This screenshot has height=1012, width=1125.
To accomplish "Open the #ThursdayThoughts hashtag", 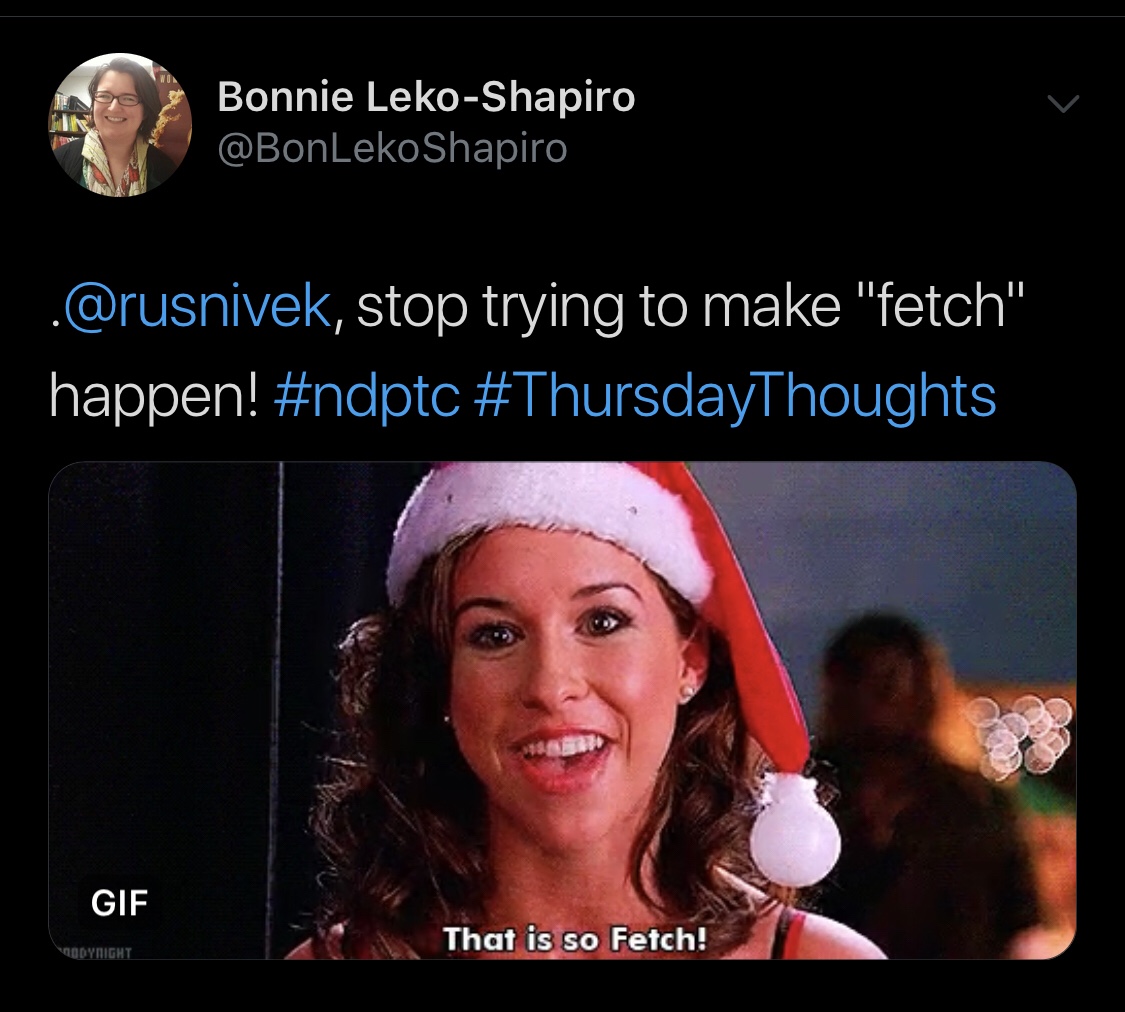I will pos(735,395).
